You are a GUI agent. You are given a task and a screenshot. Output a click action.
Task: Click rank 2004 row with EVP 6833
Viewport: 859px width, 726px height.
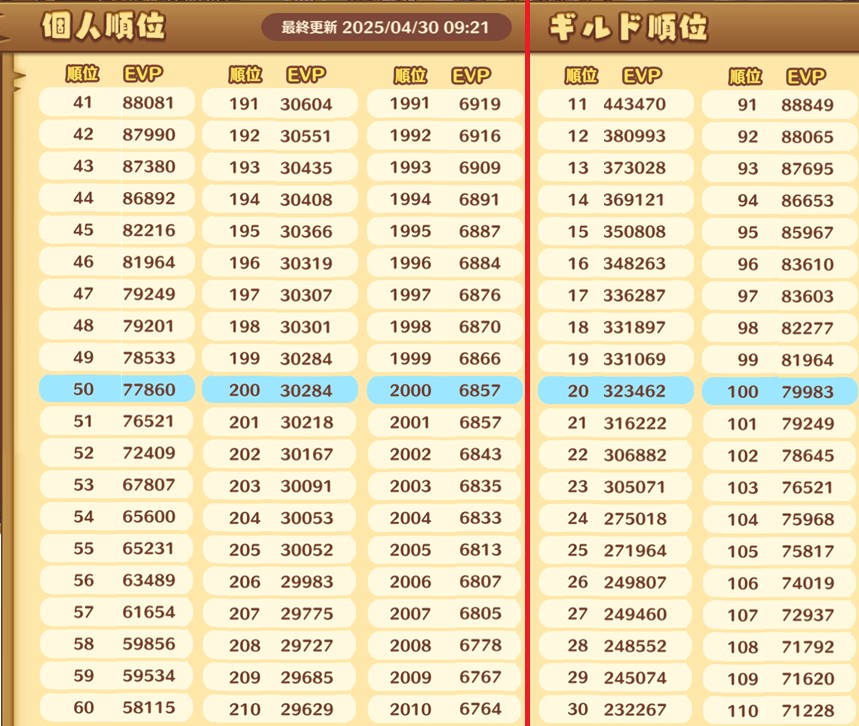445,518
